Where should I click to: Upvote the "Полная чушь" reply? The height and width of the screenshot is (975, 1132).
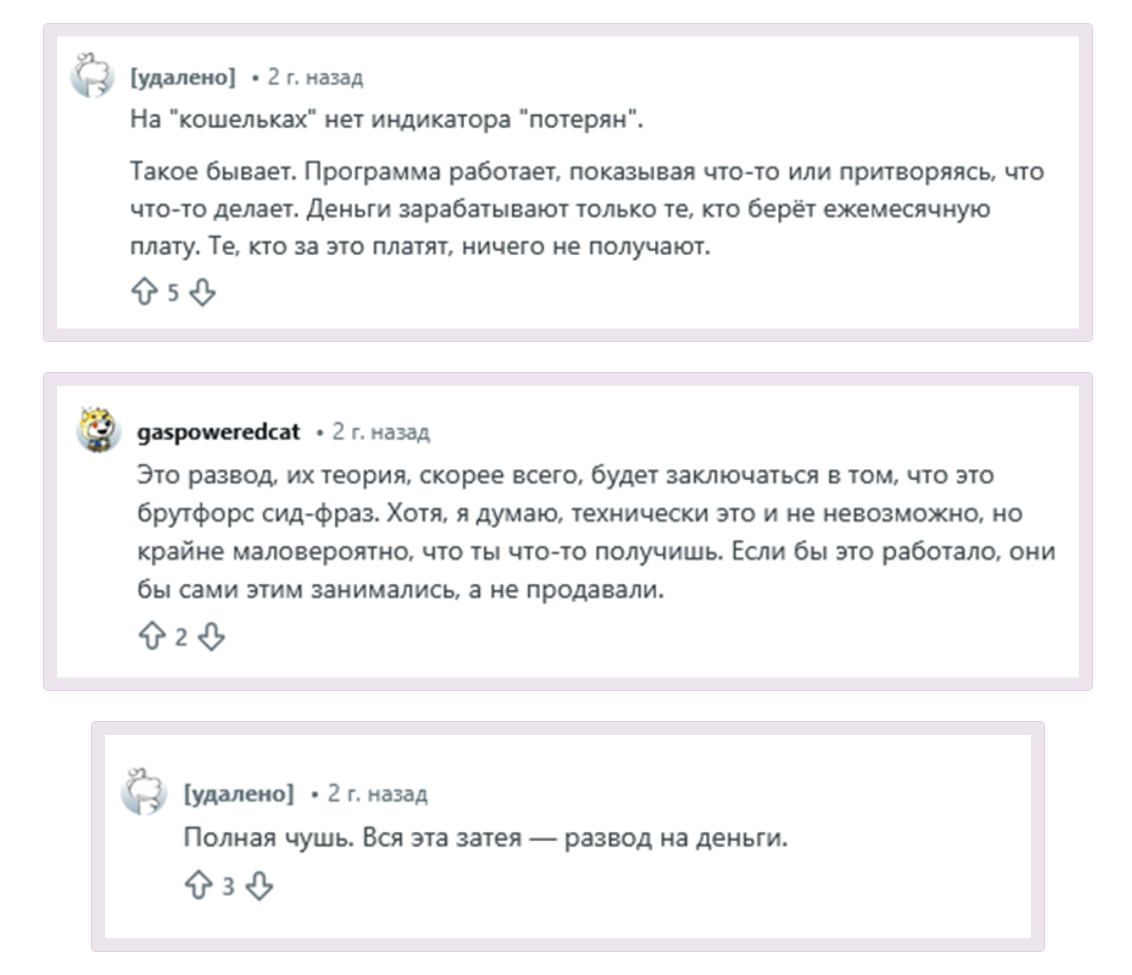pos(199,886)
